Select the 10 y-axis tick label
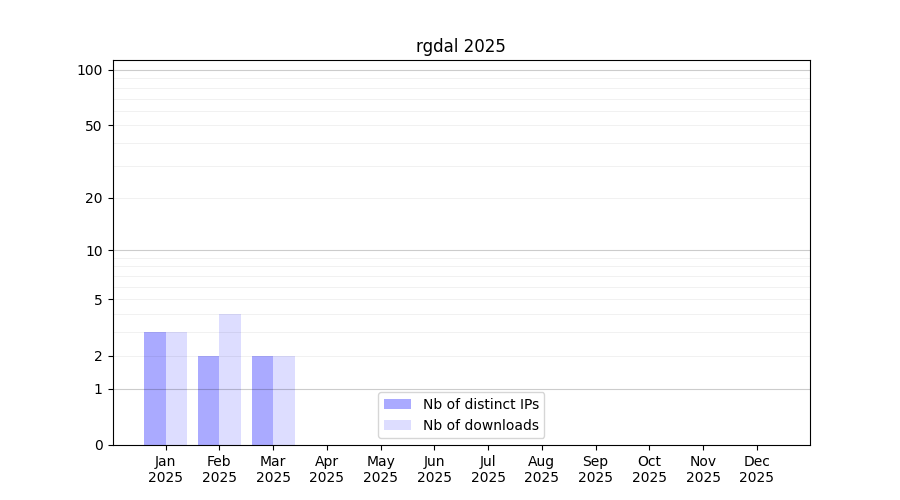900x500 pixels. 94,251
